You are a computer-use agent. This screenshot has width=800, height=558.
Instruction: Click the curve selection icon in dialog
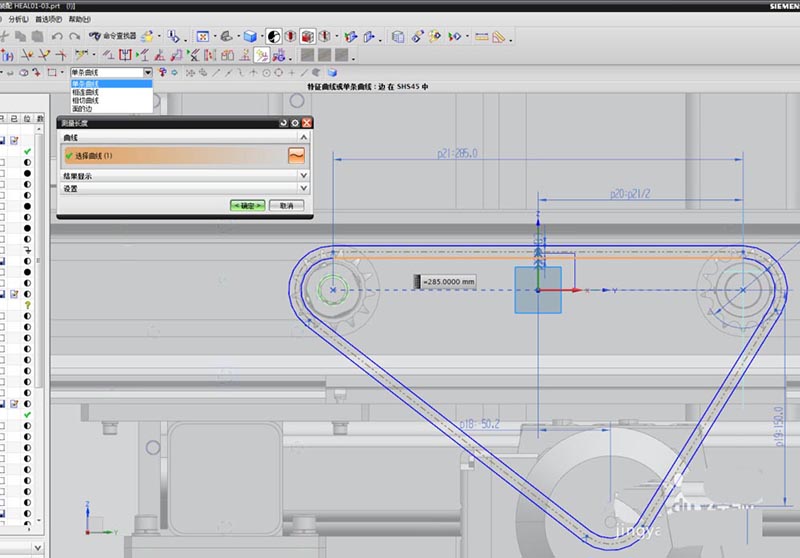pyautogui.click(x=296, y=155)
